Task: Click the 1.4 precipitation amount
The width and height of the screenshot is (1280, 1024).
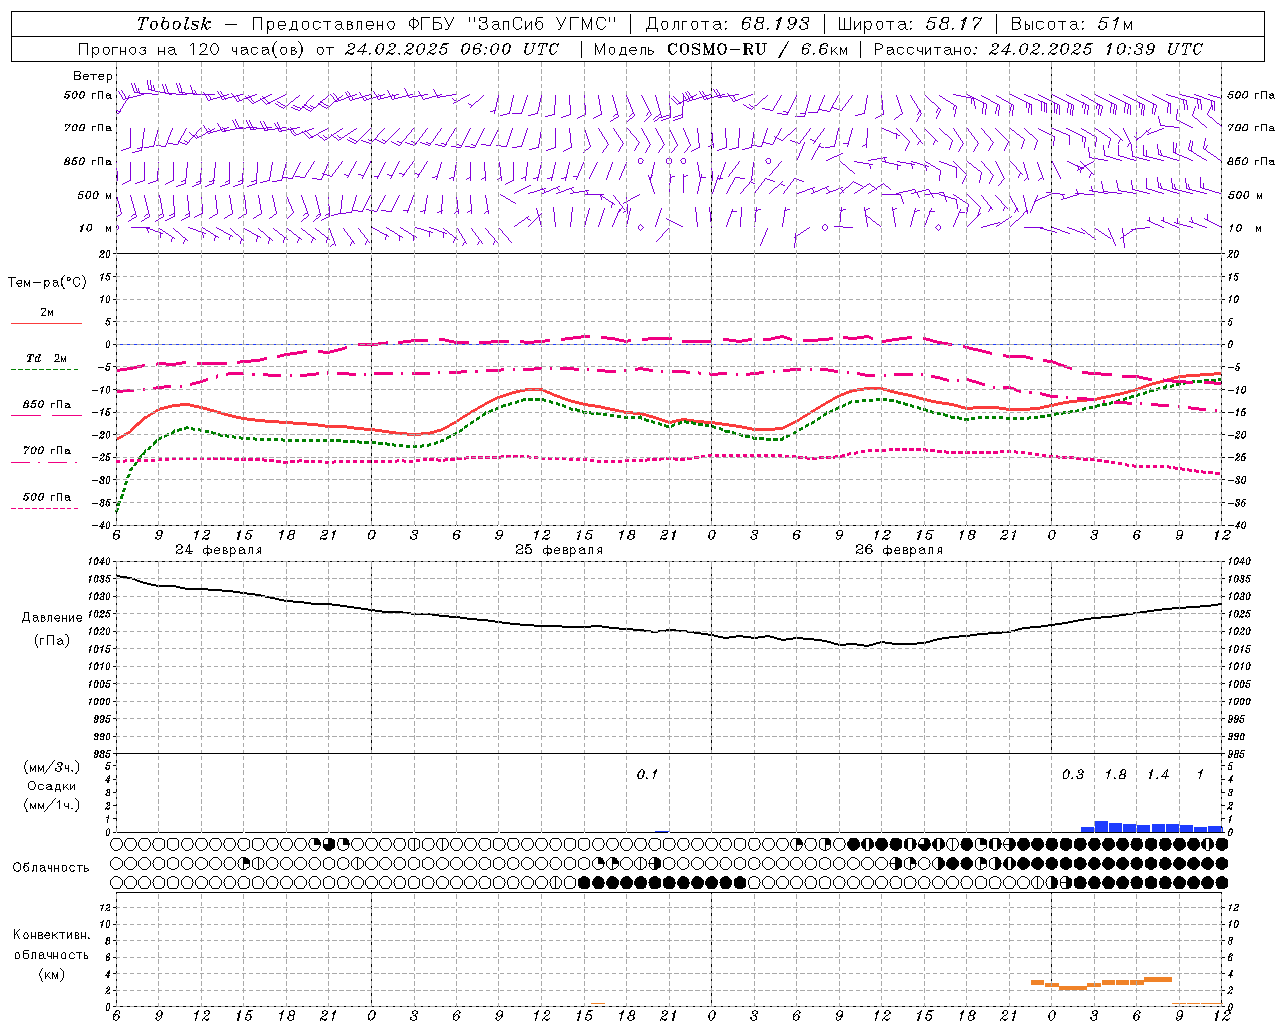Action: (1158, 774)
